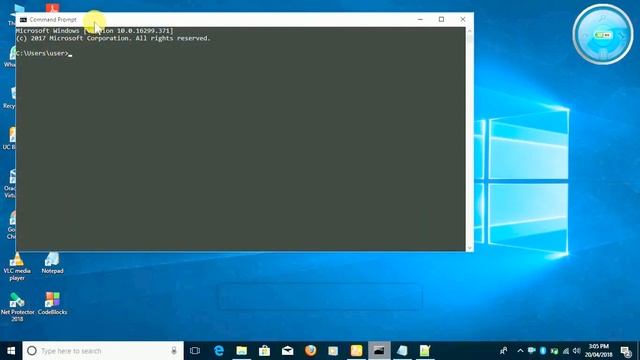Open VLC media player desktop shortcut
The height and width of the screenshot is (360, 640).
coord(17,267)
